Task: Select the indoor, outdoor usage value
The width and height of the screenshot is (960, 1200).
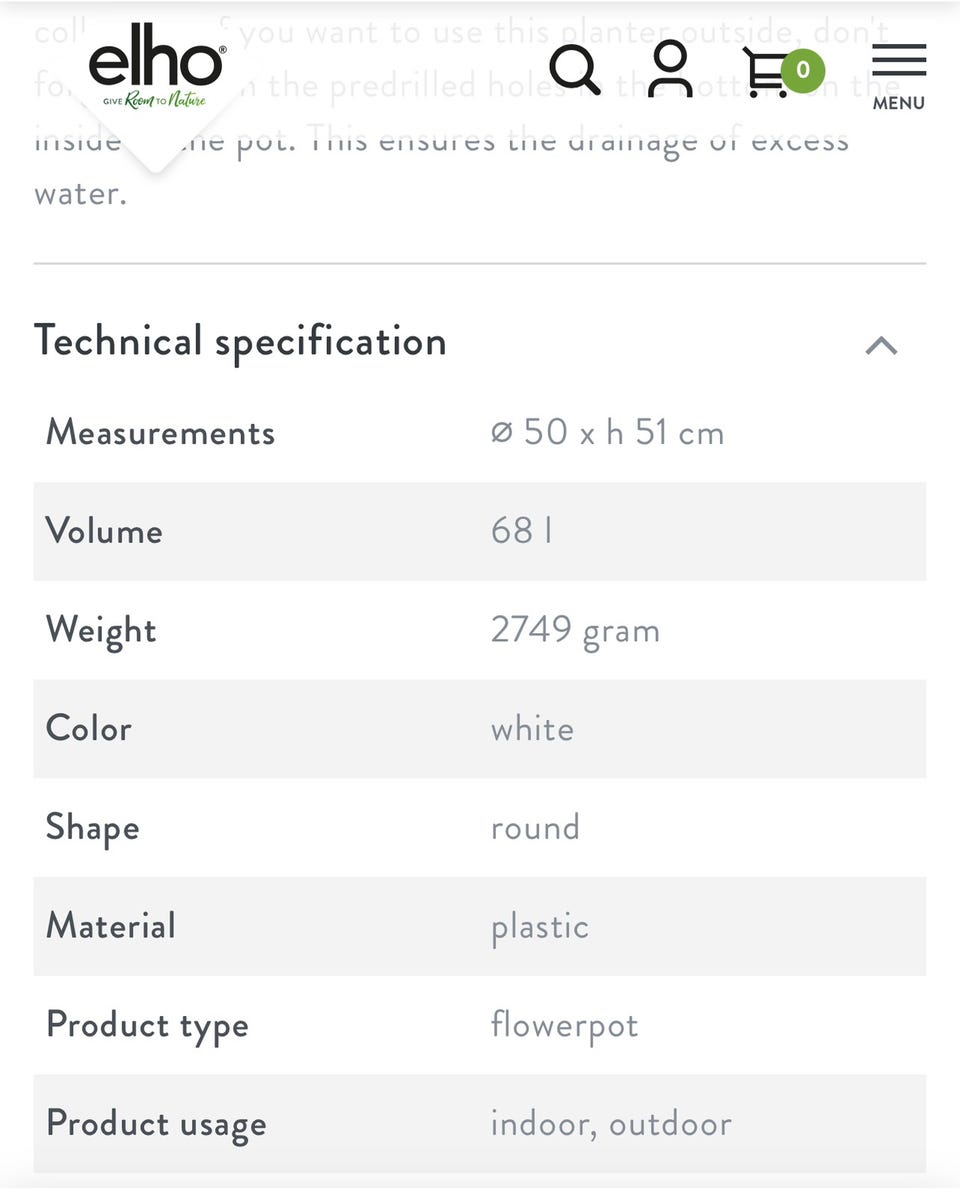Action: pos(611,1123)
